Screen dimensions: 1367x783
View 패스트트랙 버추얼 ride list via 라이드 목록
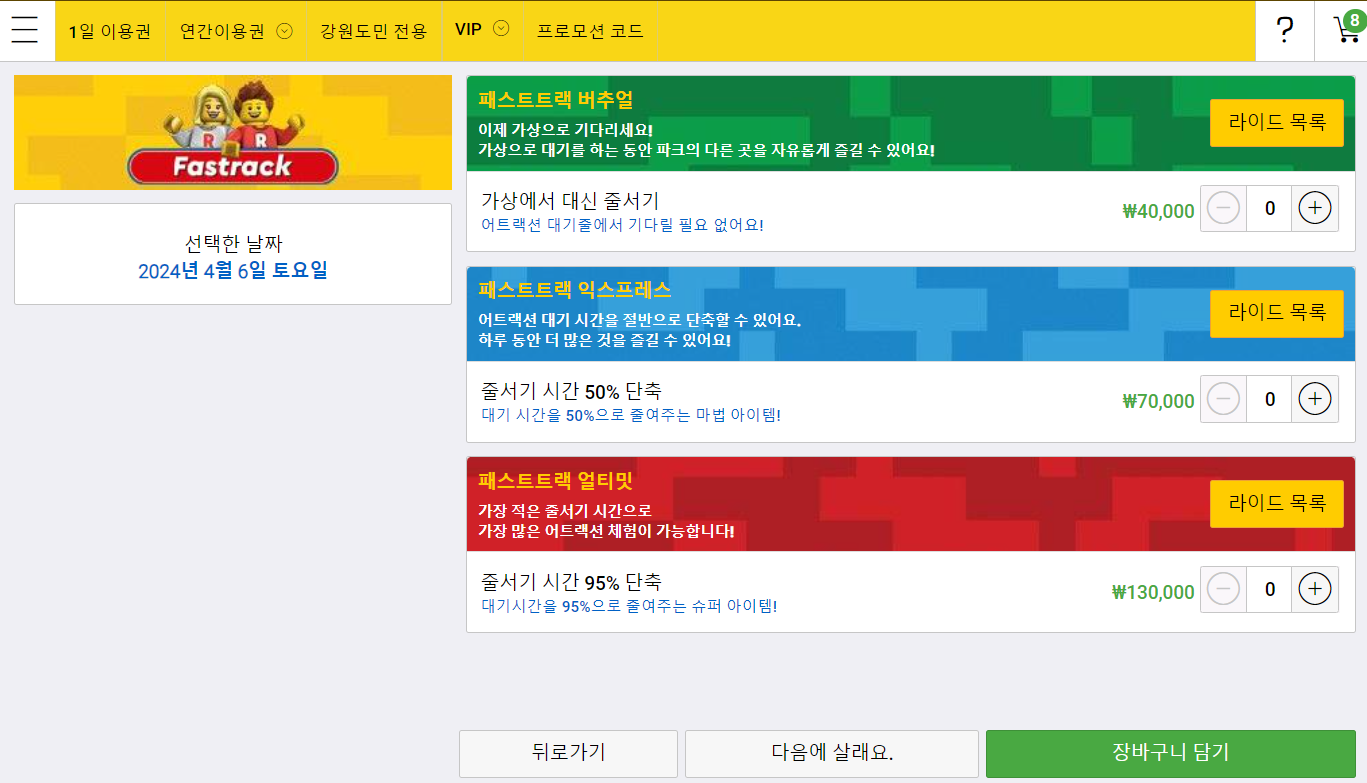[x=1276, y=123]
